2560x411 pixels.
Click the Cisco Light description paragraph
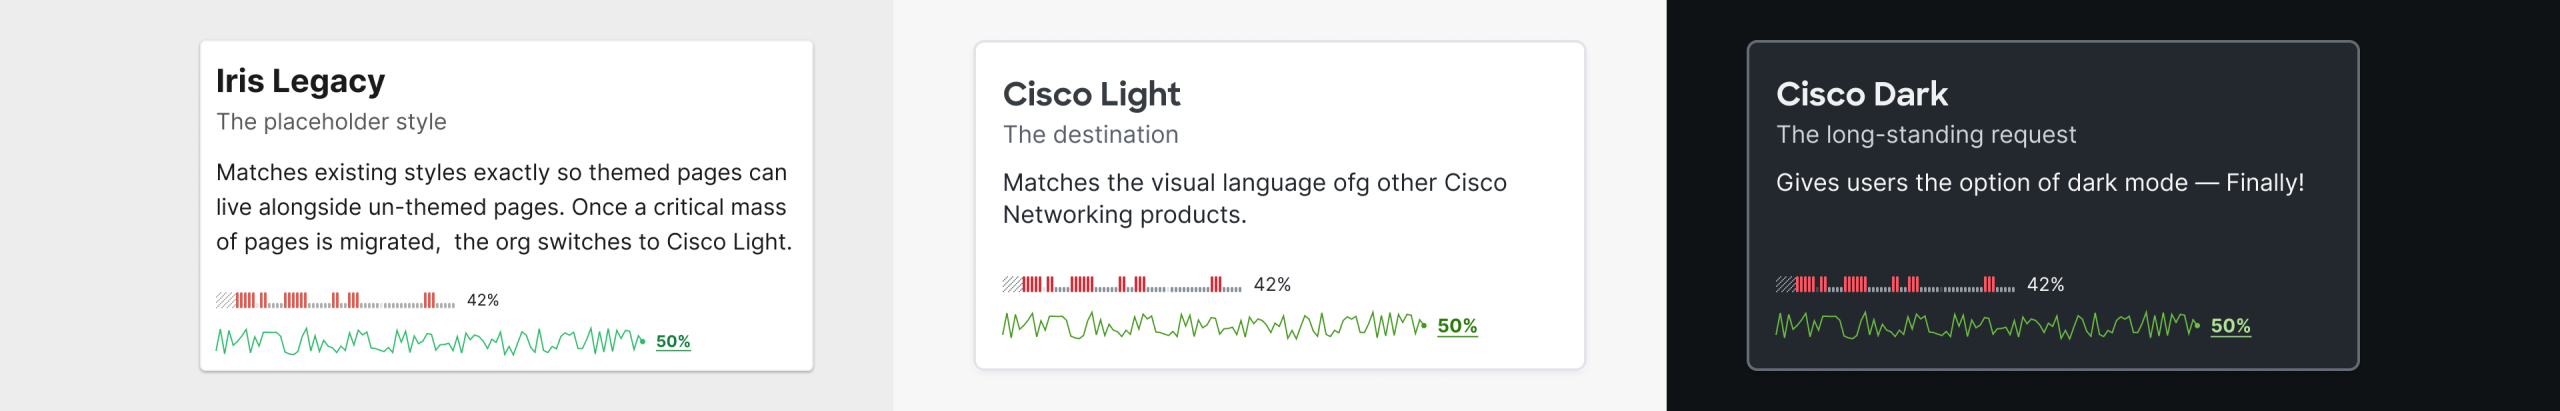(1254, 198)
